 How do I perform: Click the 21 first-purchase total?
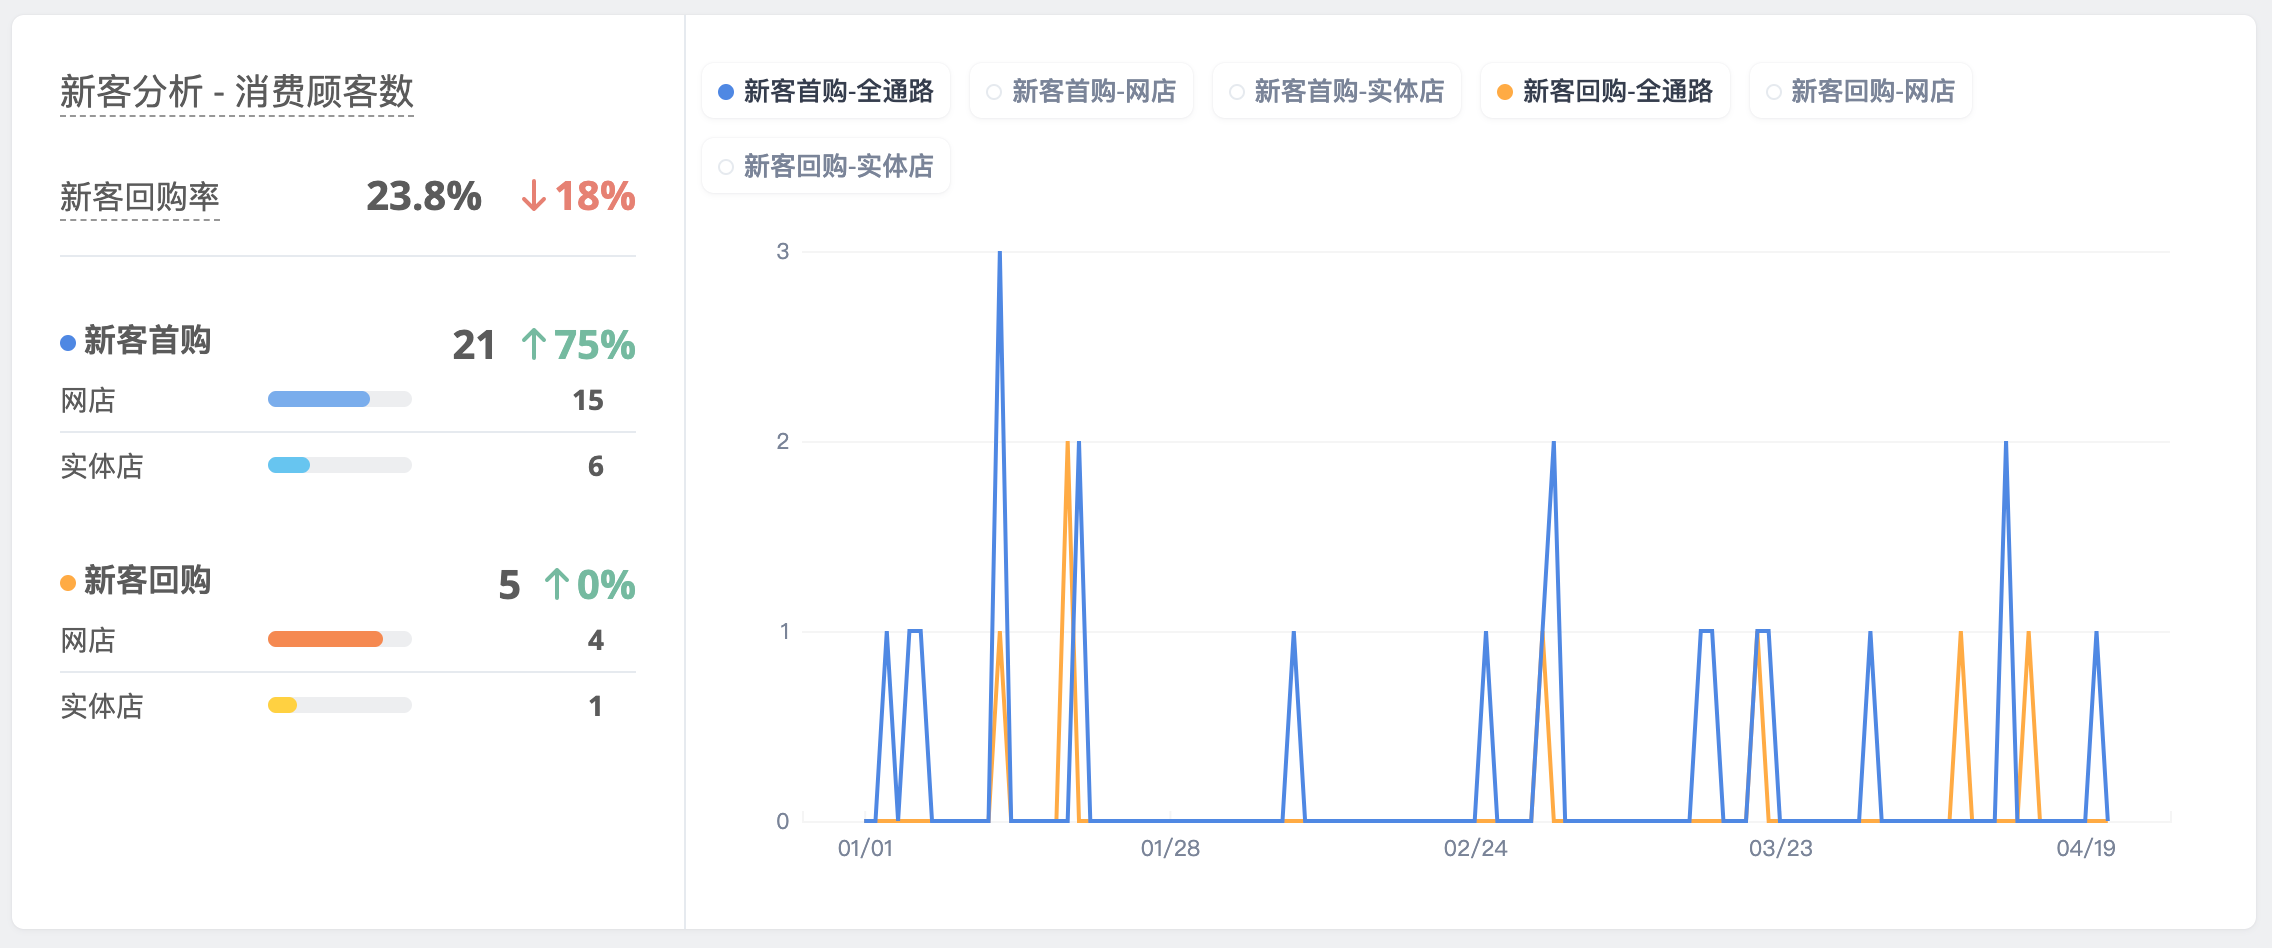coord(474,345)
